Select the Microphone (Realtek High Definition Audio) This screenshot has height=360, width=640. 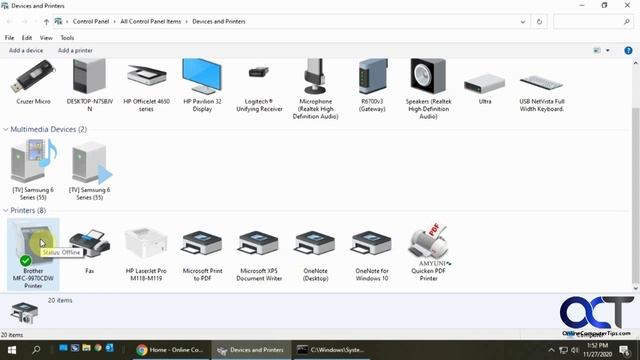click(x=316, y=89)
